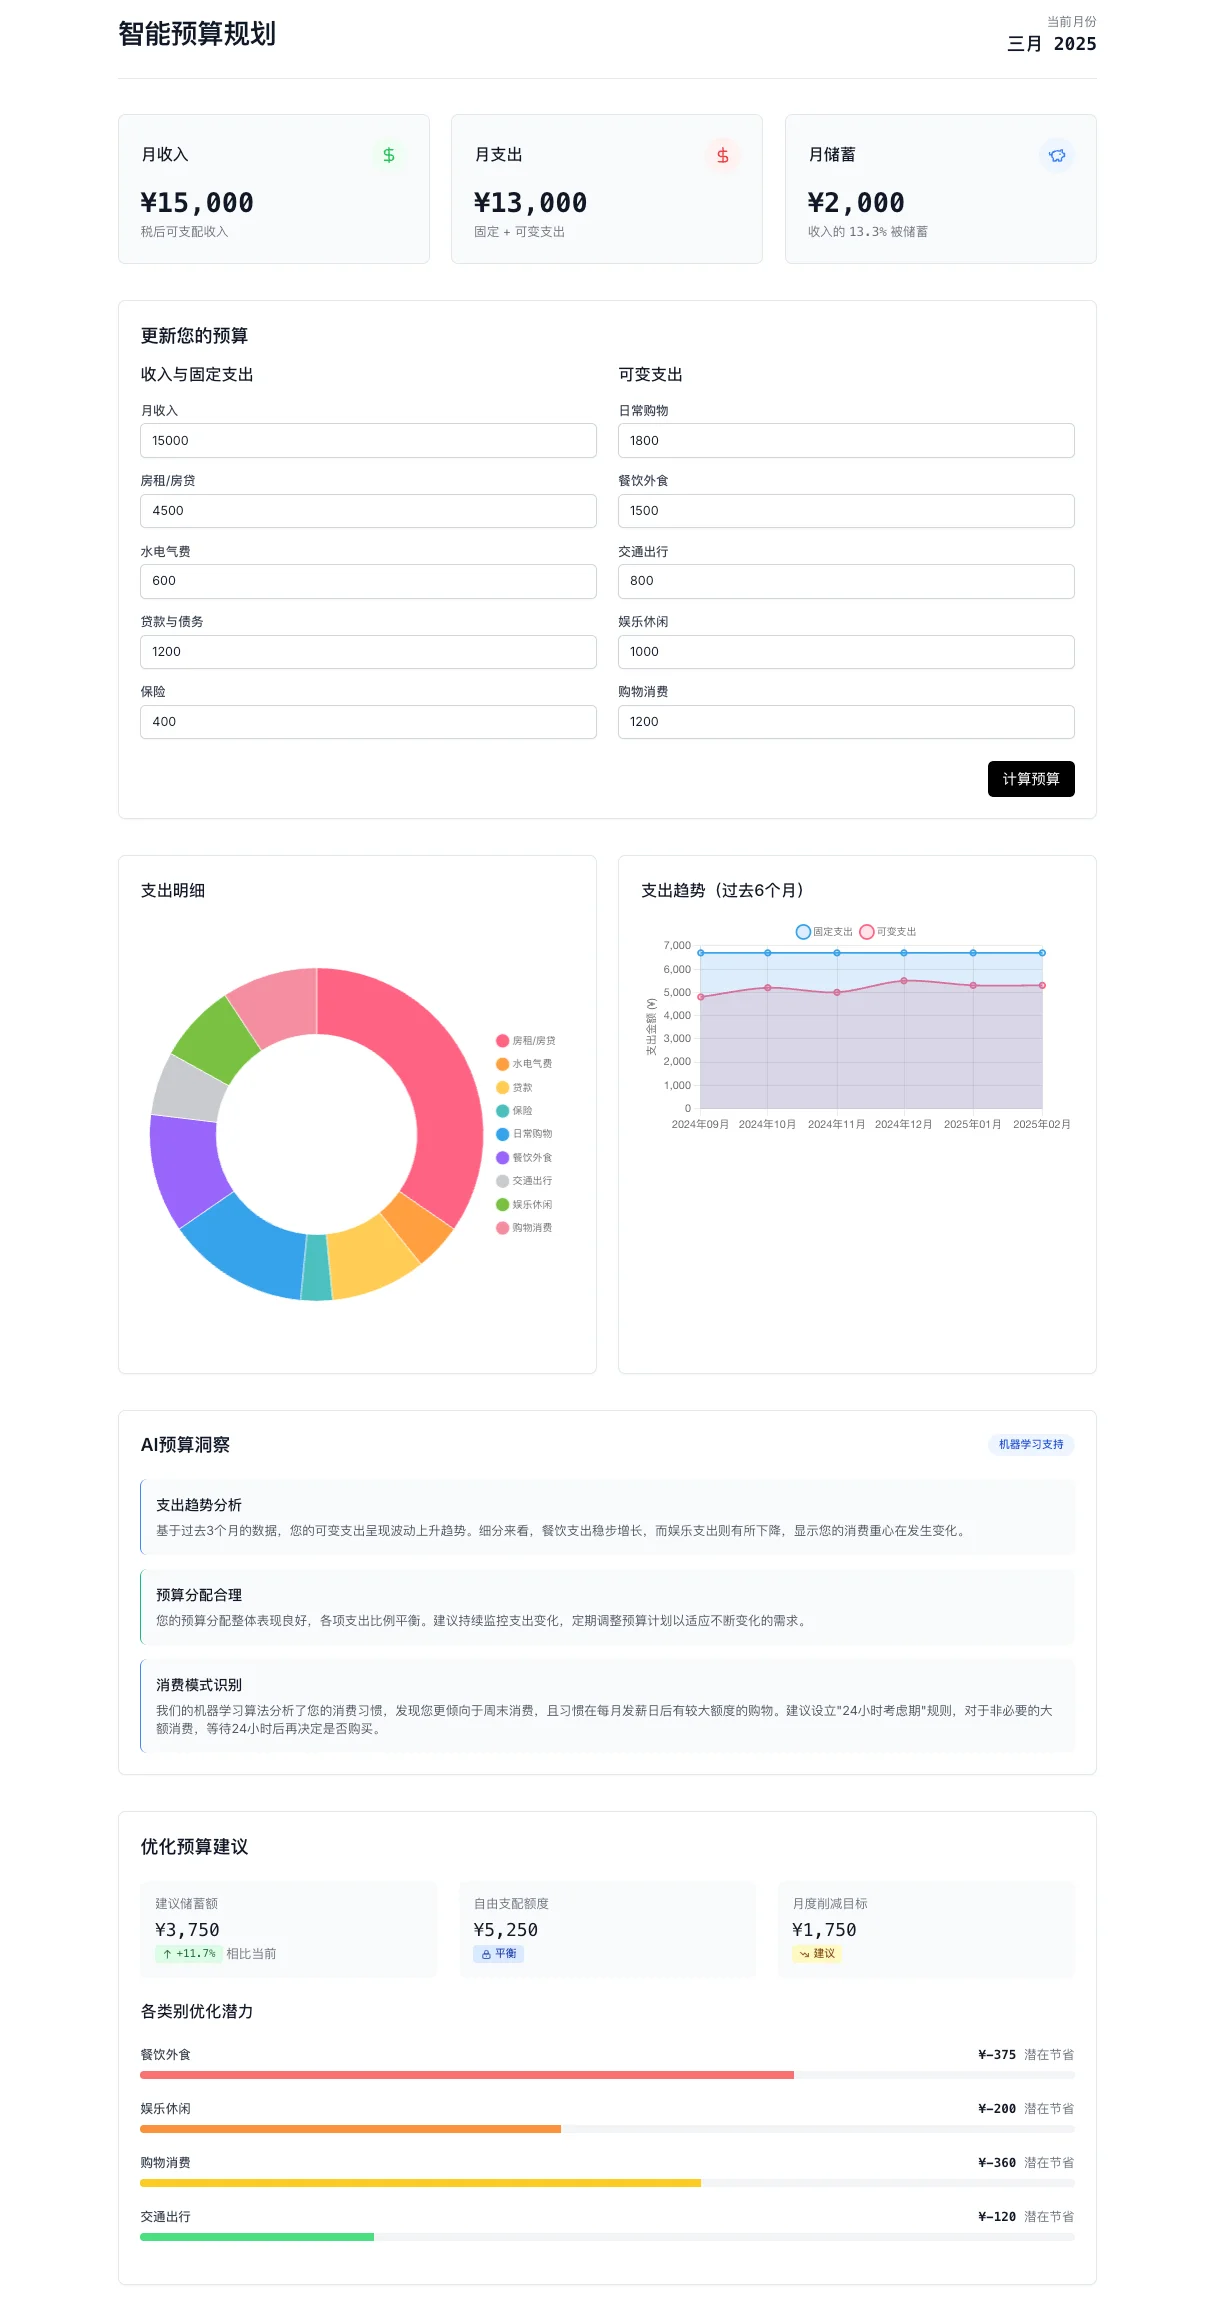
Task: Select the 餐饮外食 amount field
Action: click(x=845, y=510)
